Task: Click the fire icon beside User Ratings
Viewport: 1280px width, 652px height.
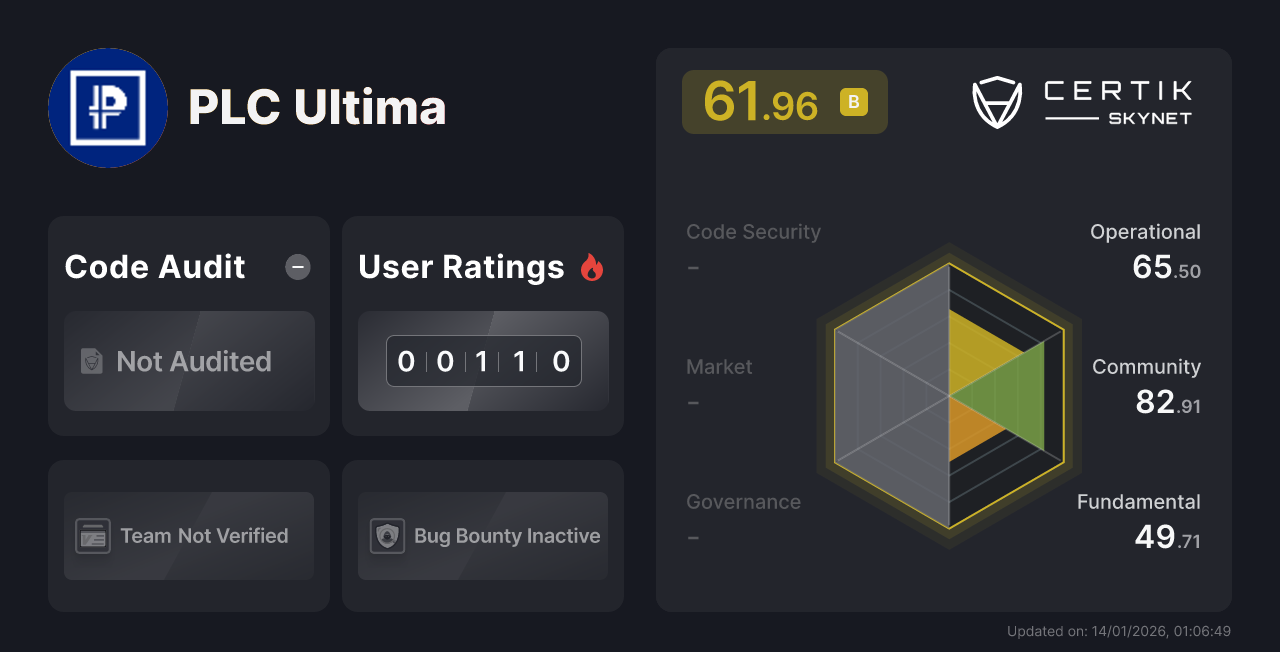Action: click(x=591, y=266)
